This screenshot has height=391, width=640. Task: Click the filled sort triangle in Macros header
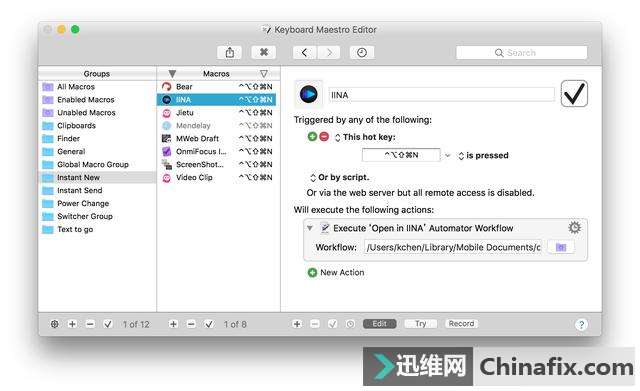(172, 74)
